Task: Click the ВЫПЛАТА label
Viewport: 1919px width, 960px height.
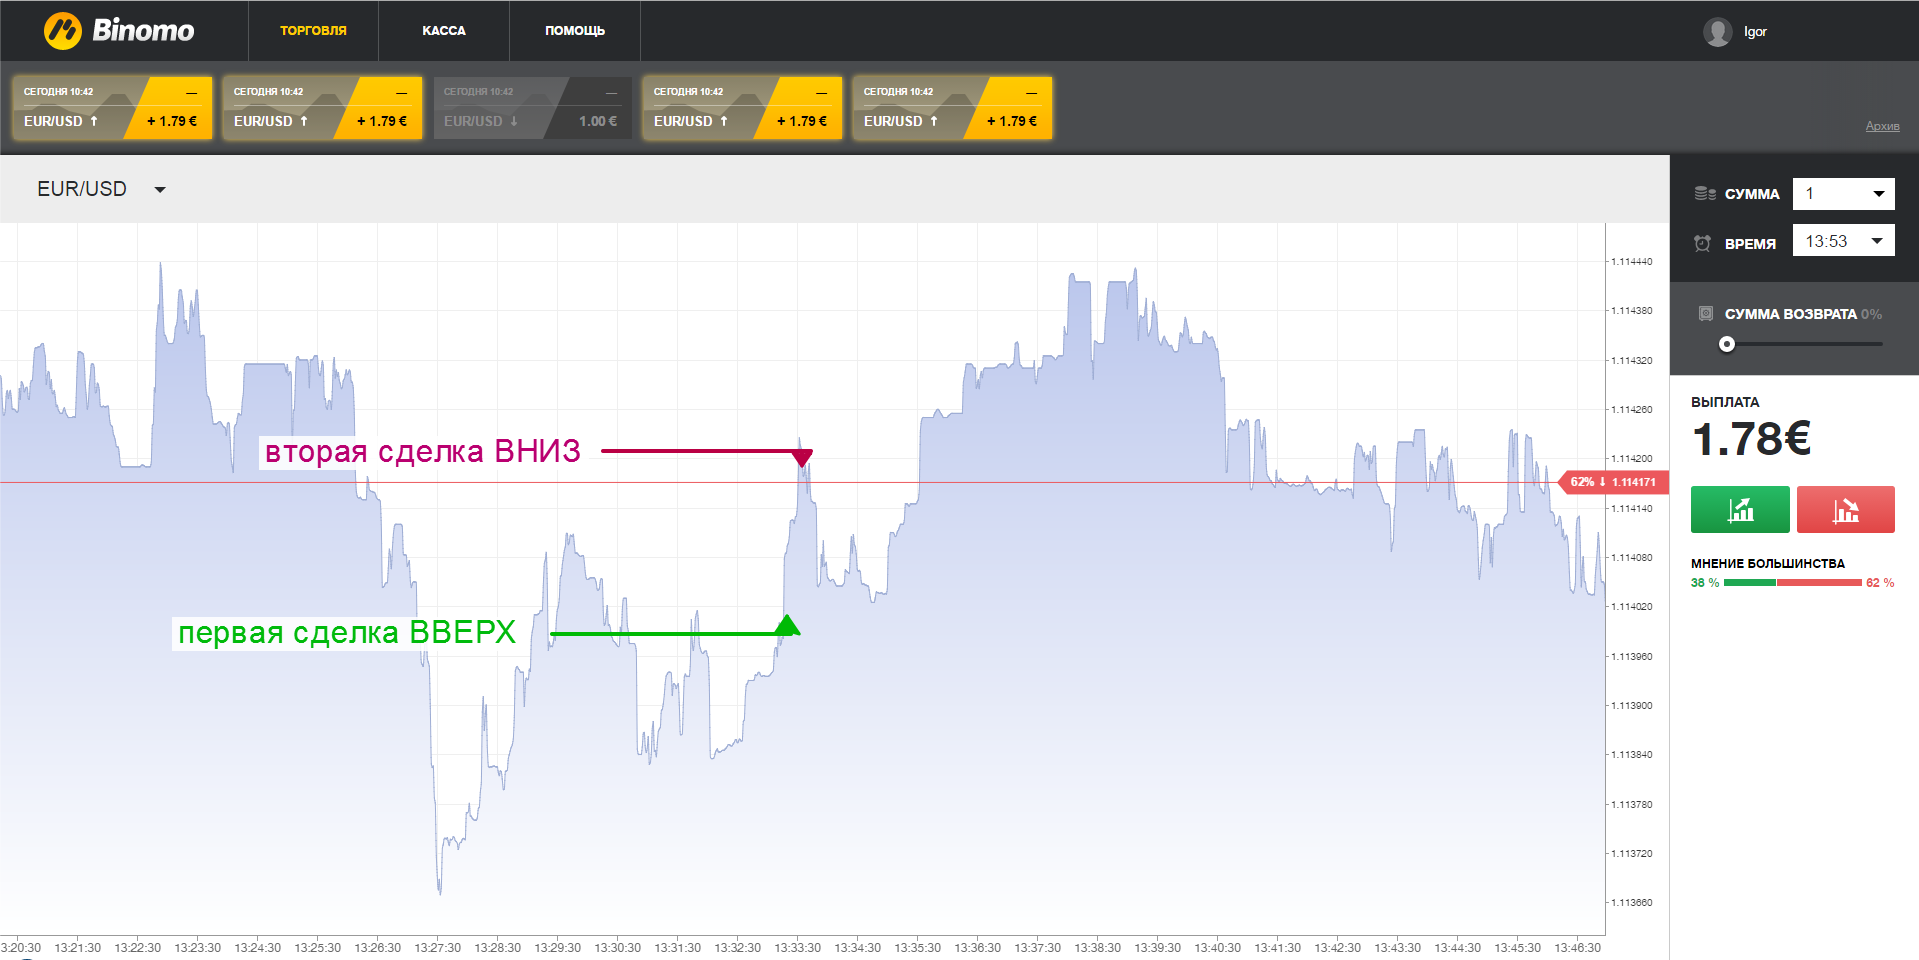Action: [x=1725, y=402]
